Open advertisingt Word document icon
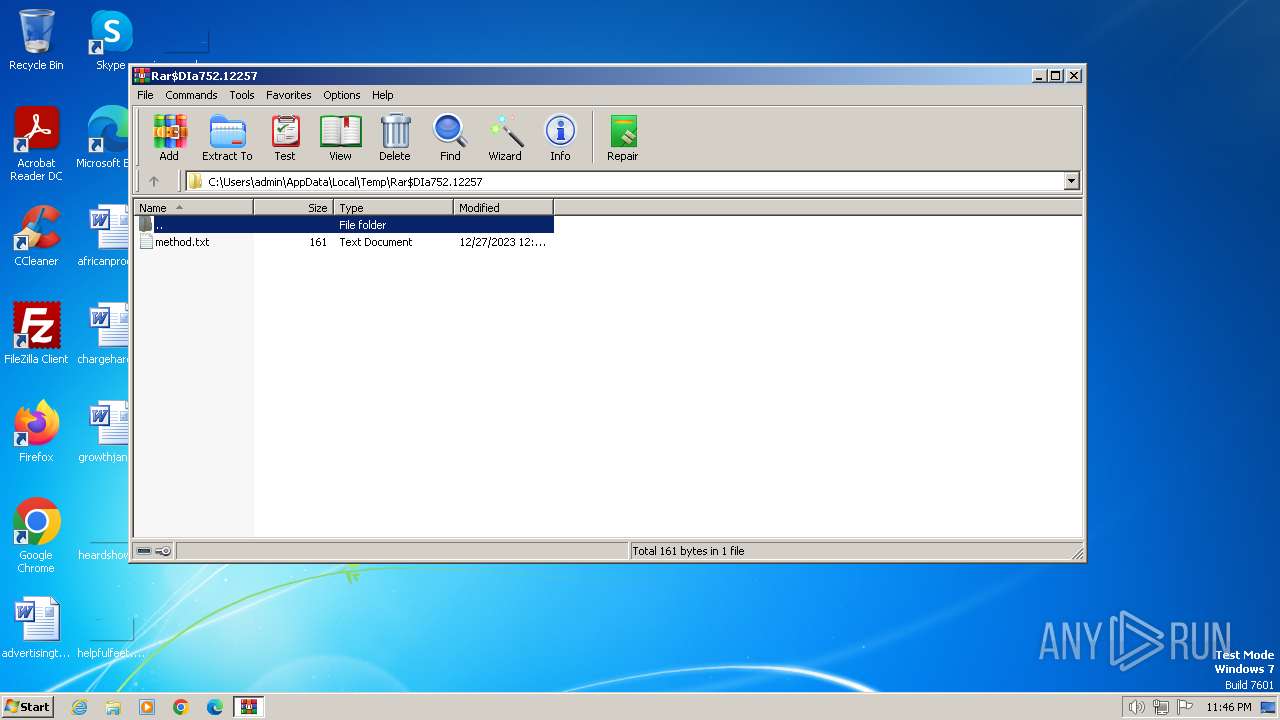 click(x=36, y=628)
